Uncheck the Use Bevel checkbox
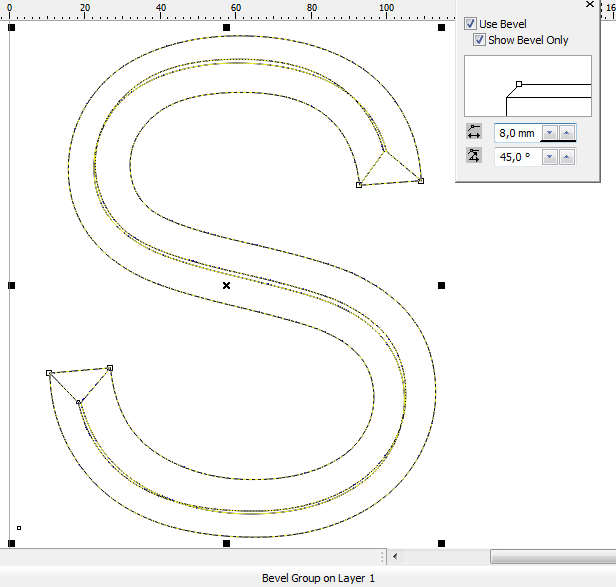The width and height of the screenshot is (616, 587). [x=470, y=24]
